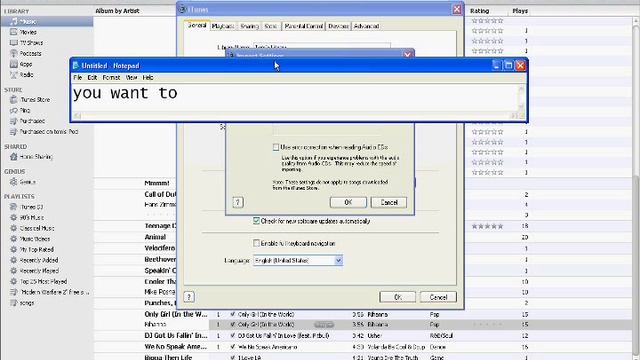
Task: Click the Notepad title bar app icon
Action: pos(76,66)
